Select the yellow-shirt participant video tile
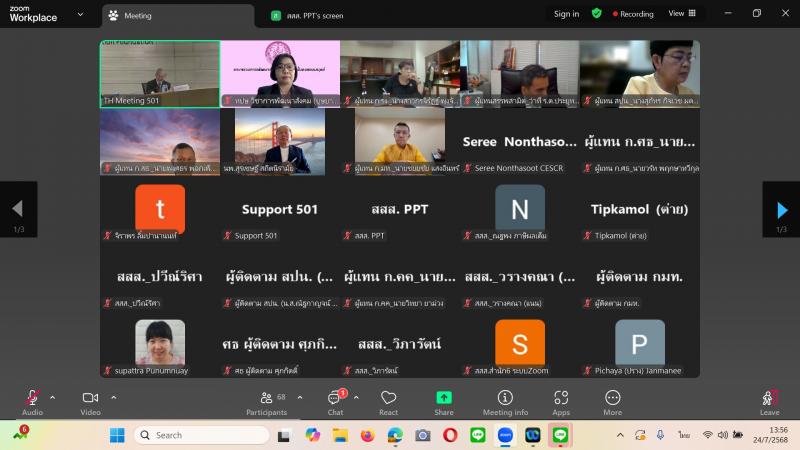 tap(400, 142)
